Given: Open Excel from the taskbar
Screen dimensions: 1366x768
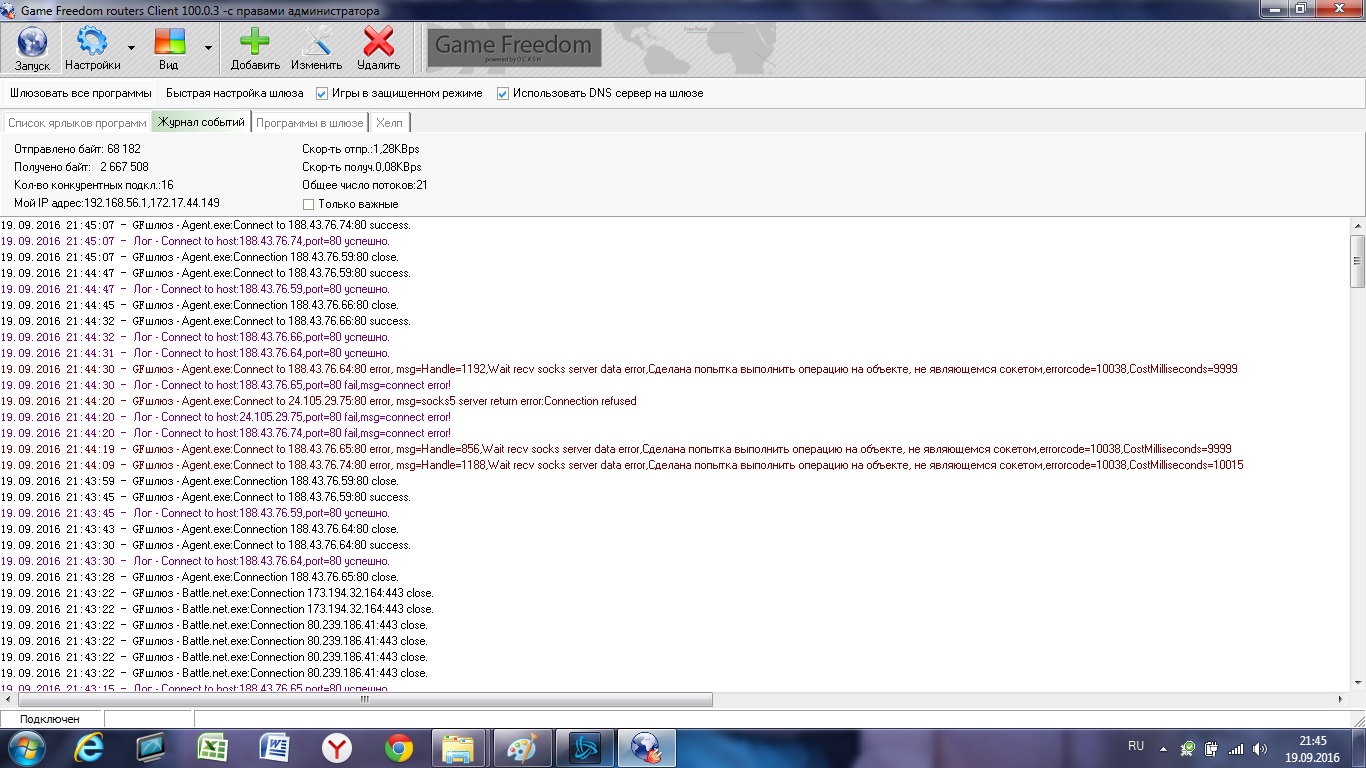Looking at the screenshot, I should click(x=212, y=748).
